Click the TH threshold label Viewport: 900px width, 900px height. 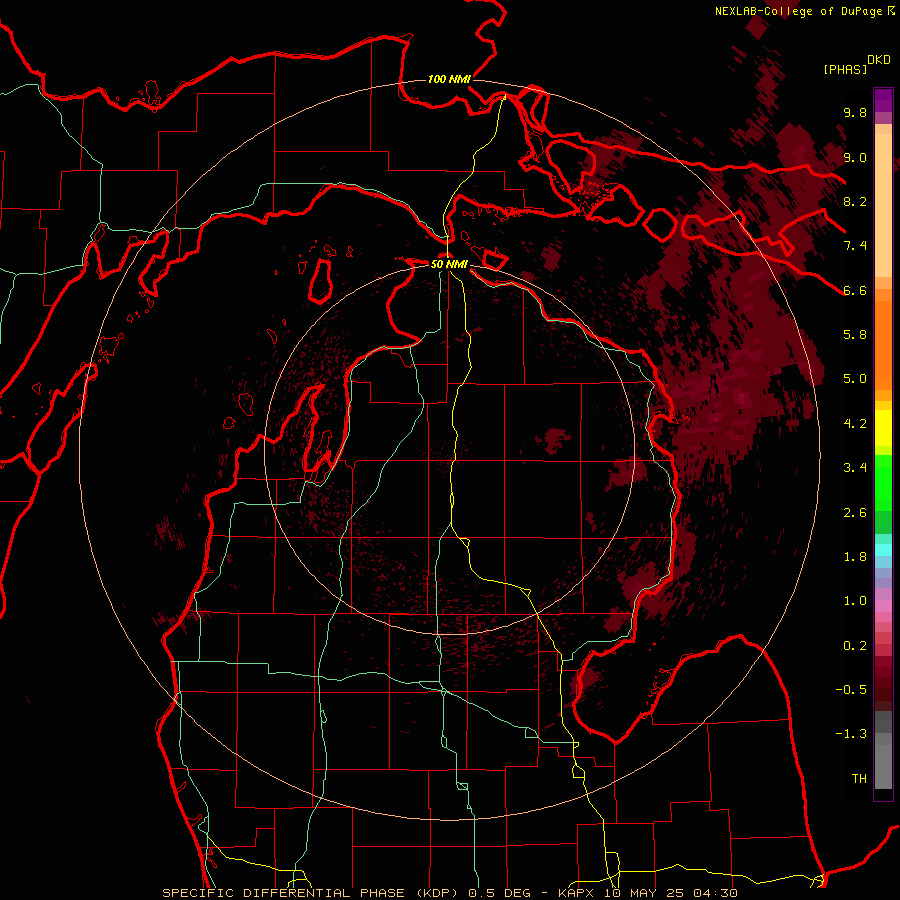pyautogui.click(x=859, y=779)
